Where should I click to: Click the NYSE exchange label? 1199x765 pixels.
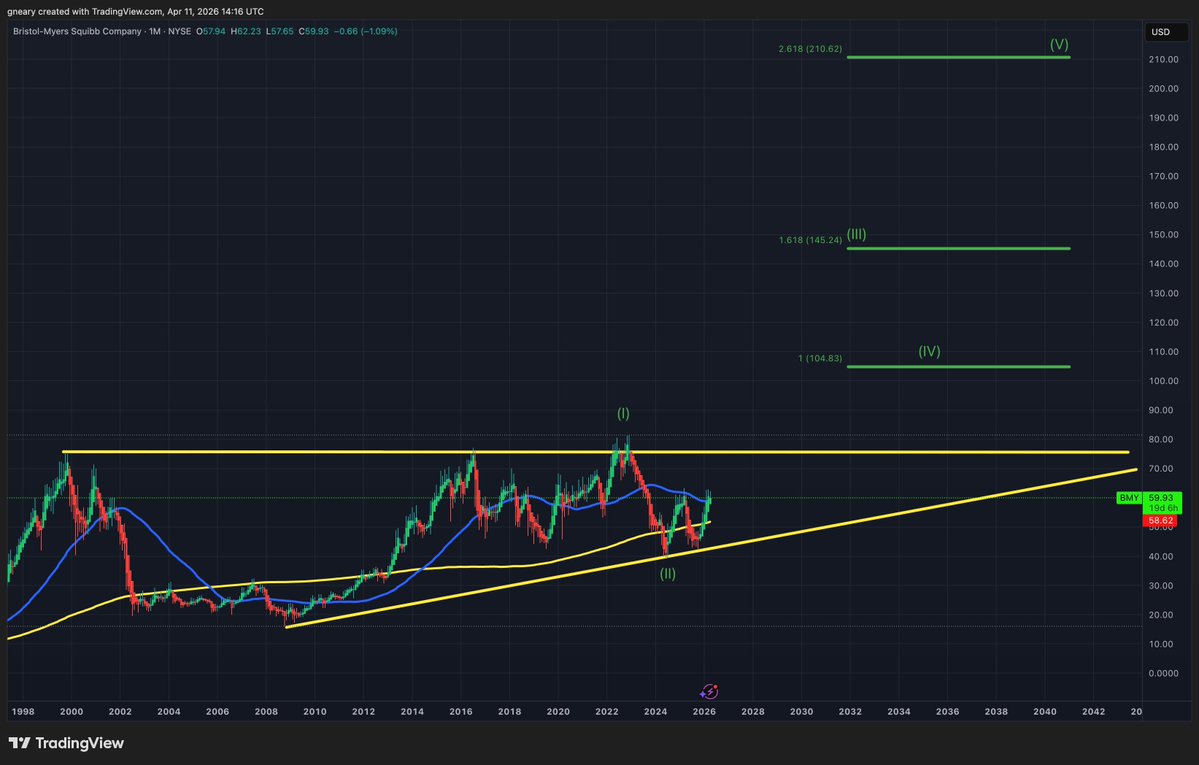(x=180, y=31)
